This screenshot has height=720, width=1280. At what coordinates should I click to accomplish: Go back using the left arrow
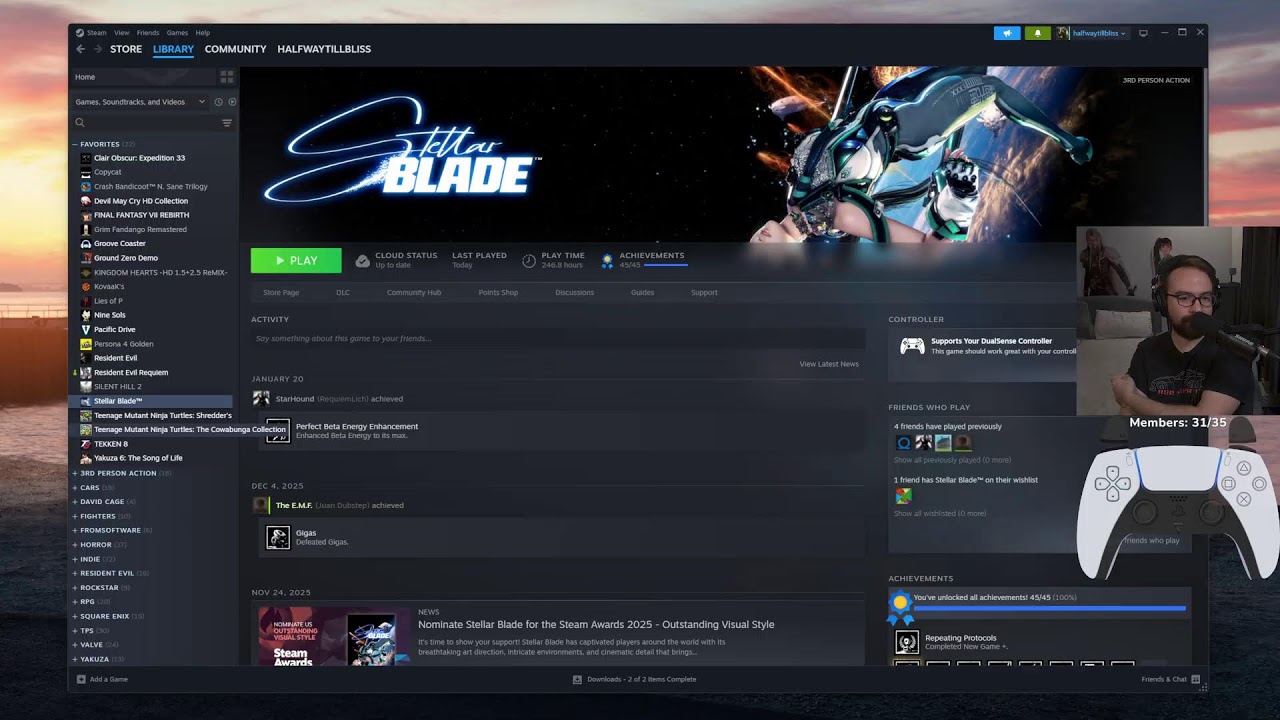(81, 49)
